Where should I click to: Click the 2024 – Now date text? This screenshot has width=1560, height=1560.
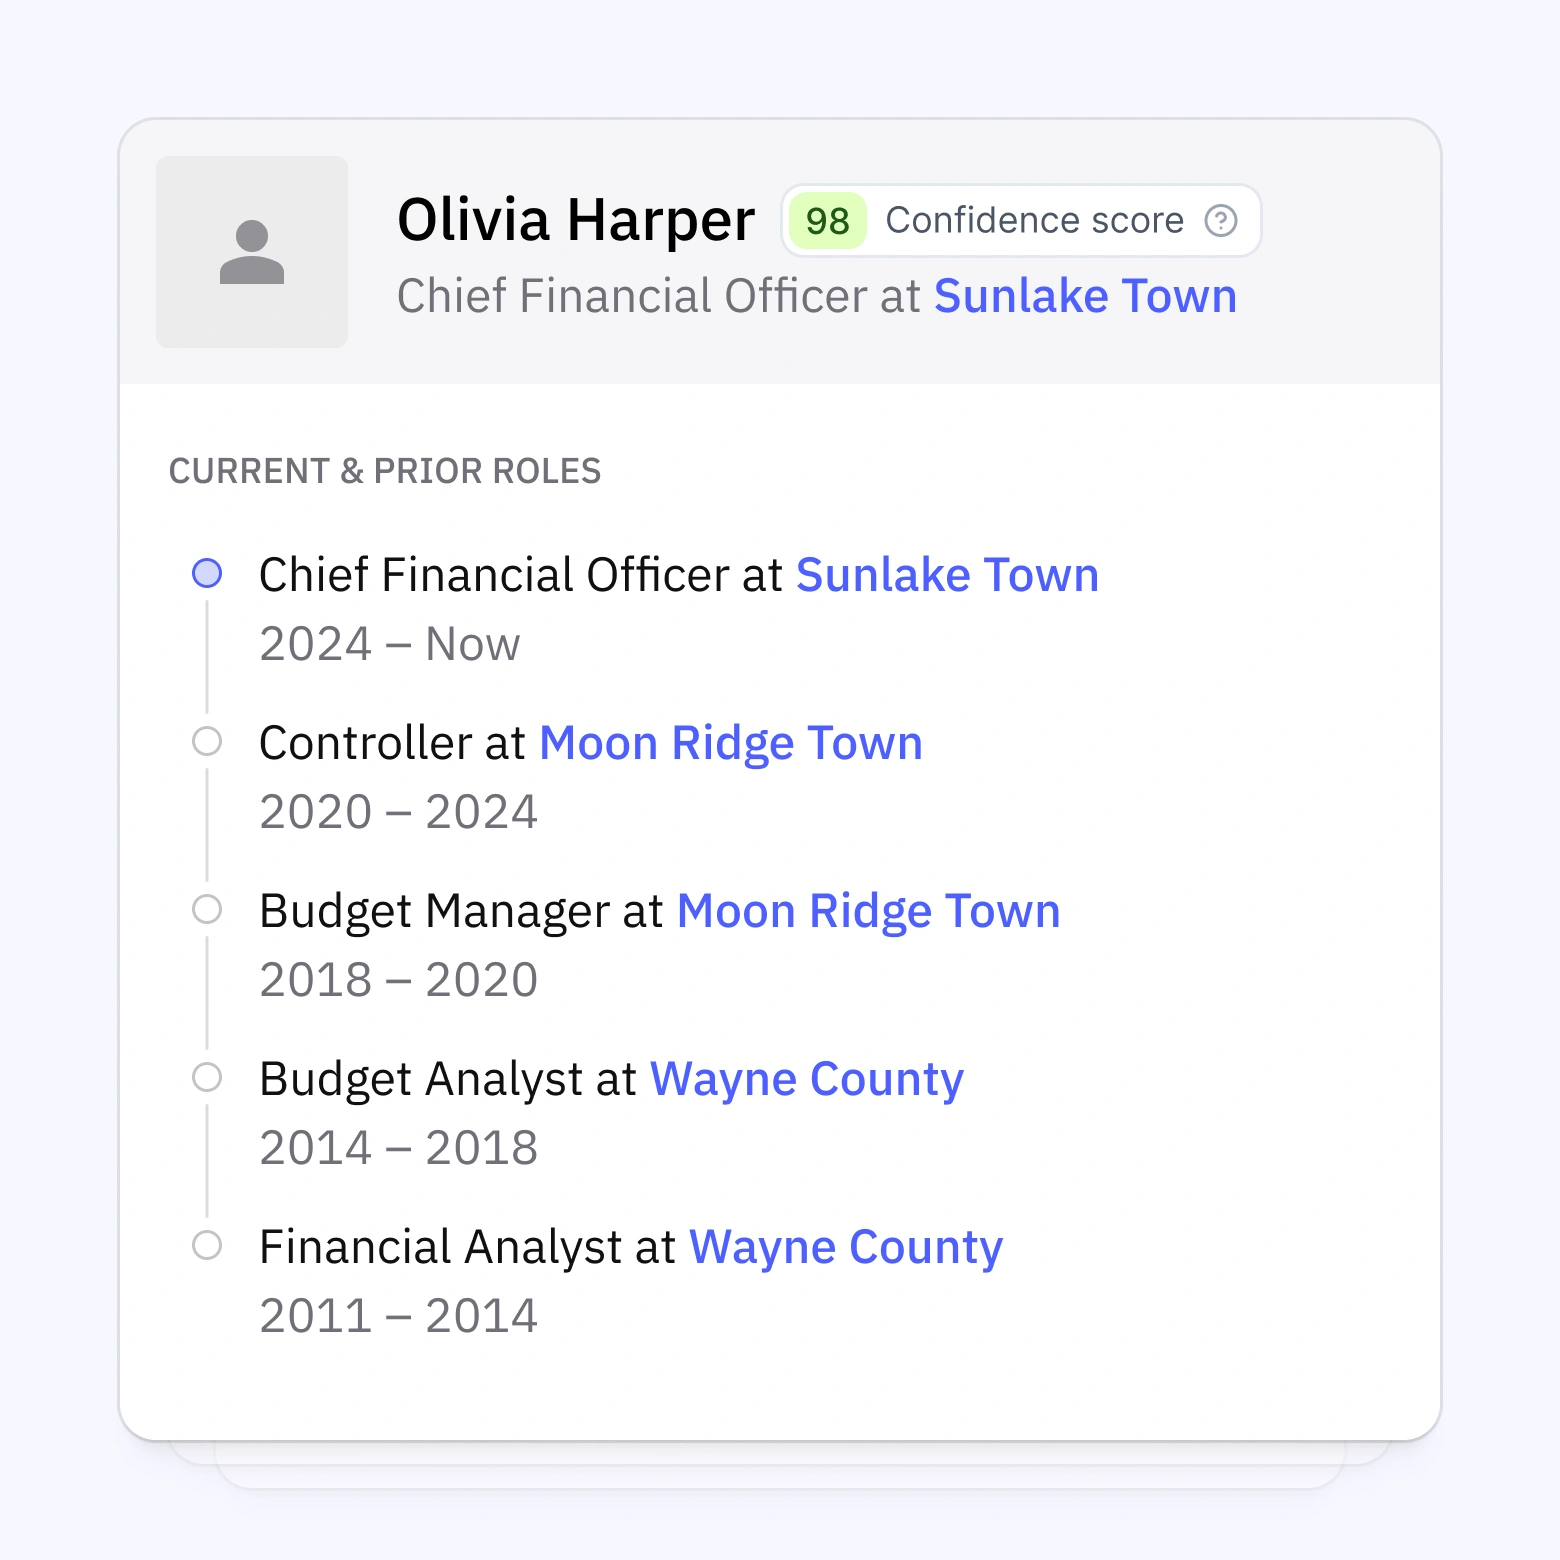click(389, 644)
